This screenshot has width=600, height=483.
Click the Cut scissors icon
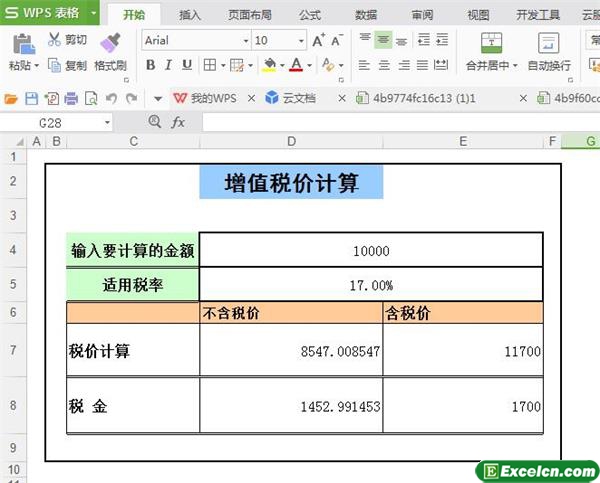click(x=54, y=40)
